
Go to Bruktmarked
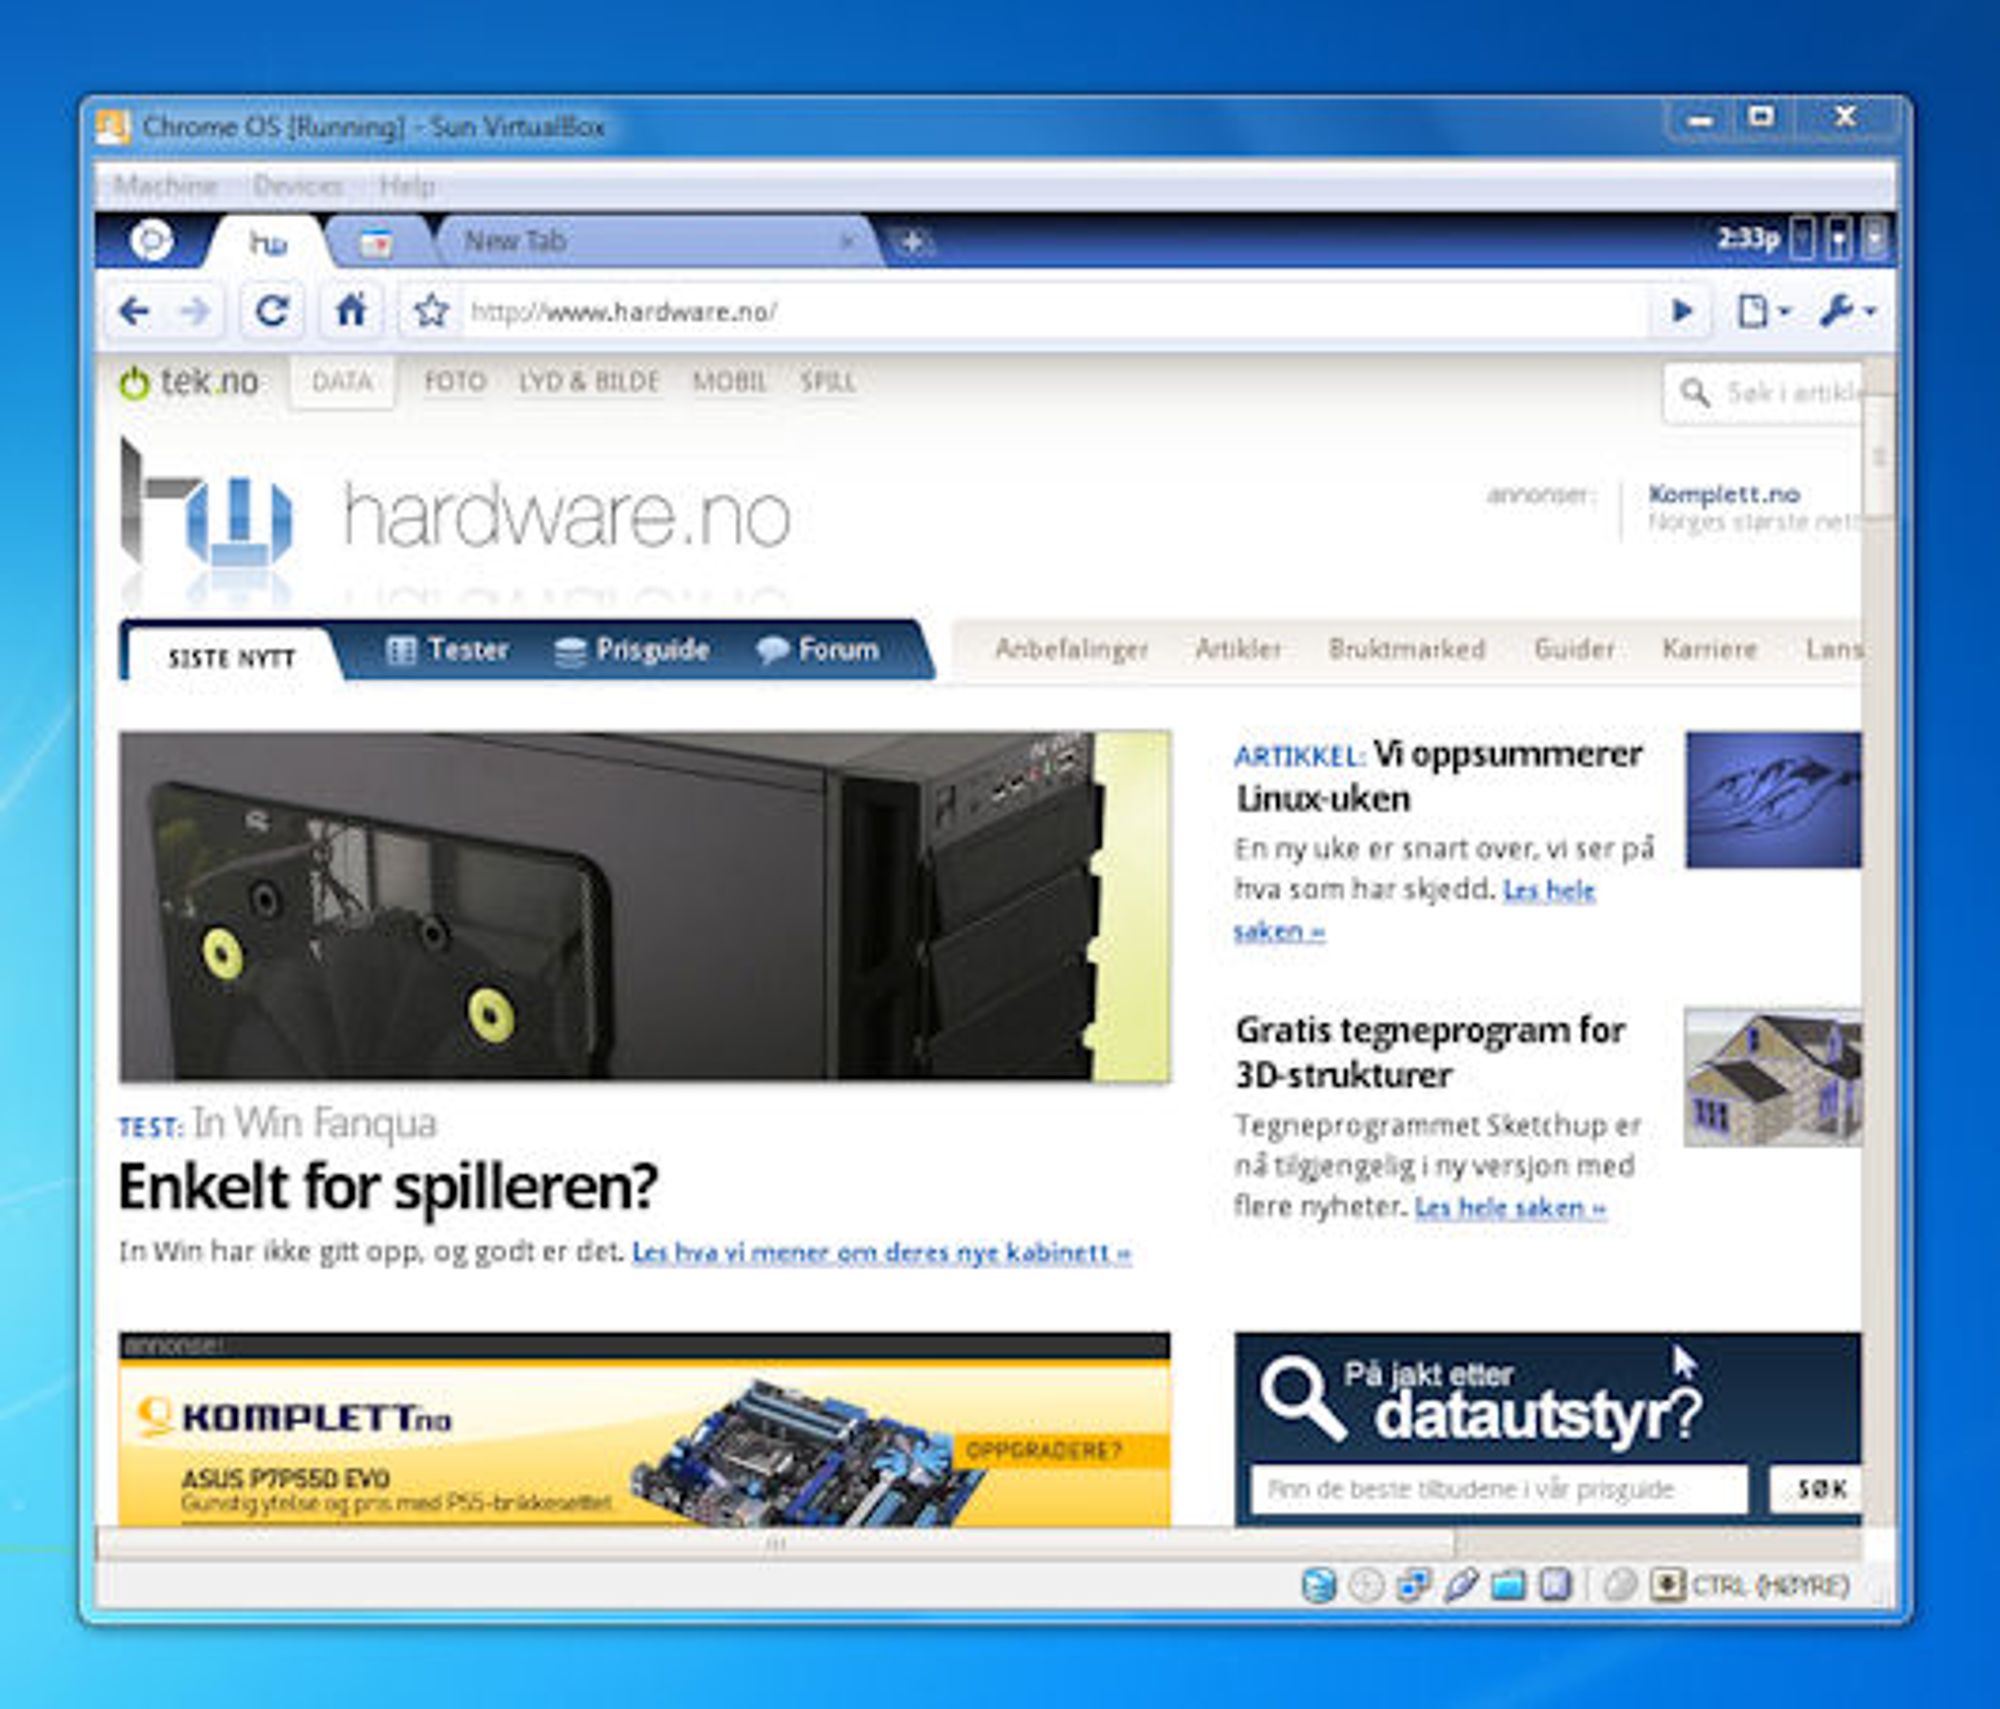click(1407, 650)
